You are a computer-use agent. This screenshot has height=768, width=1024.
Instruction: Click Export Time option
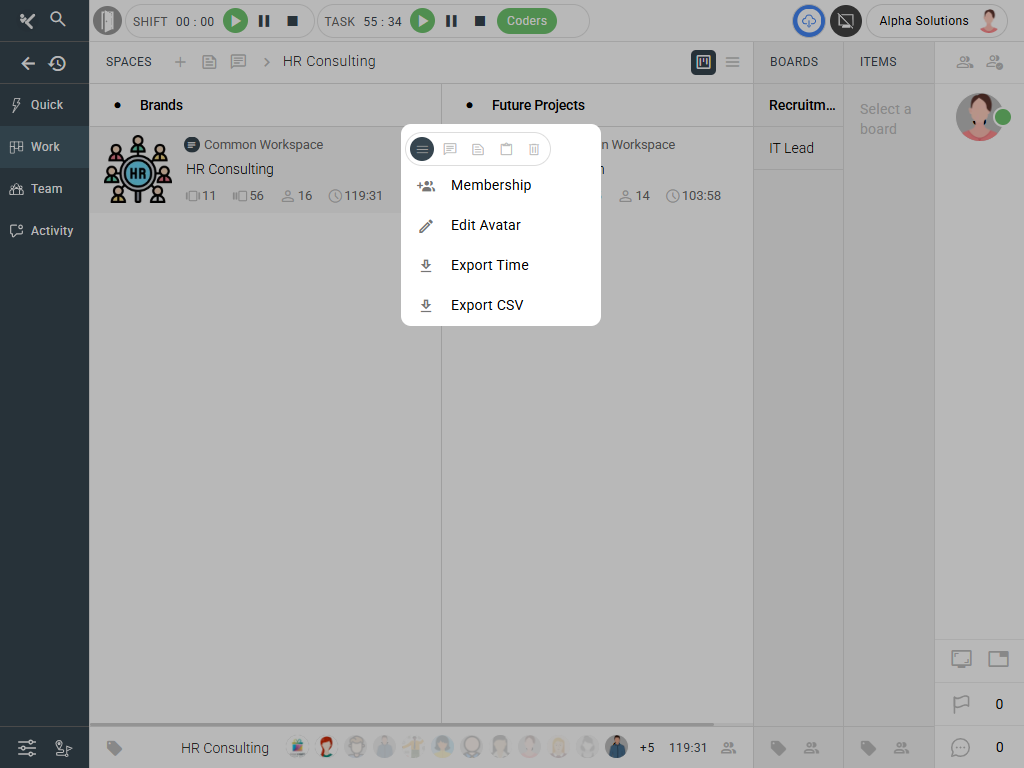pyautogui.click(x=489, y=265)
